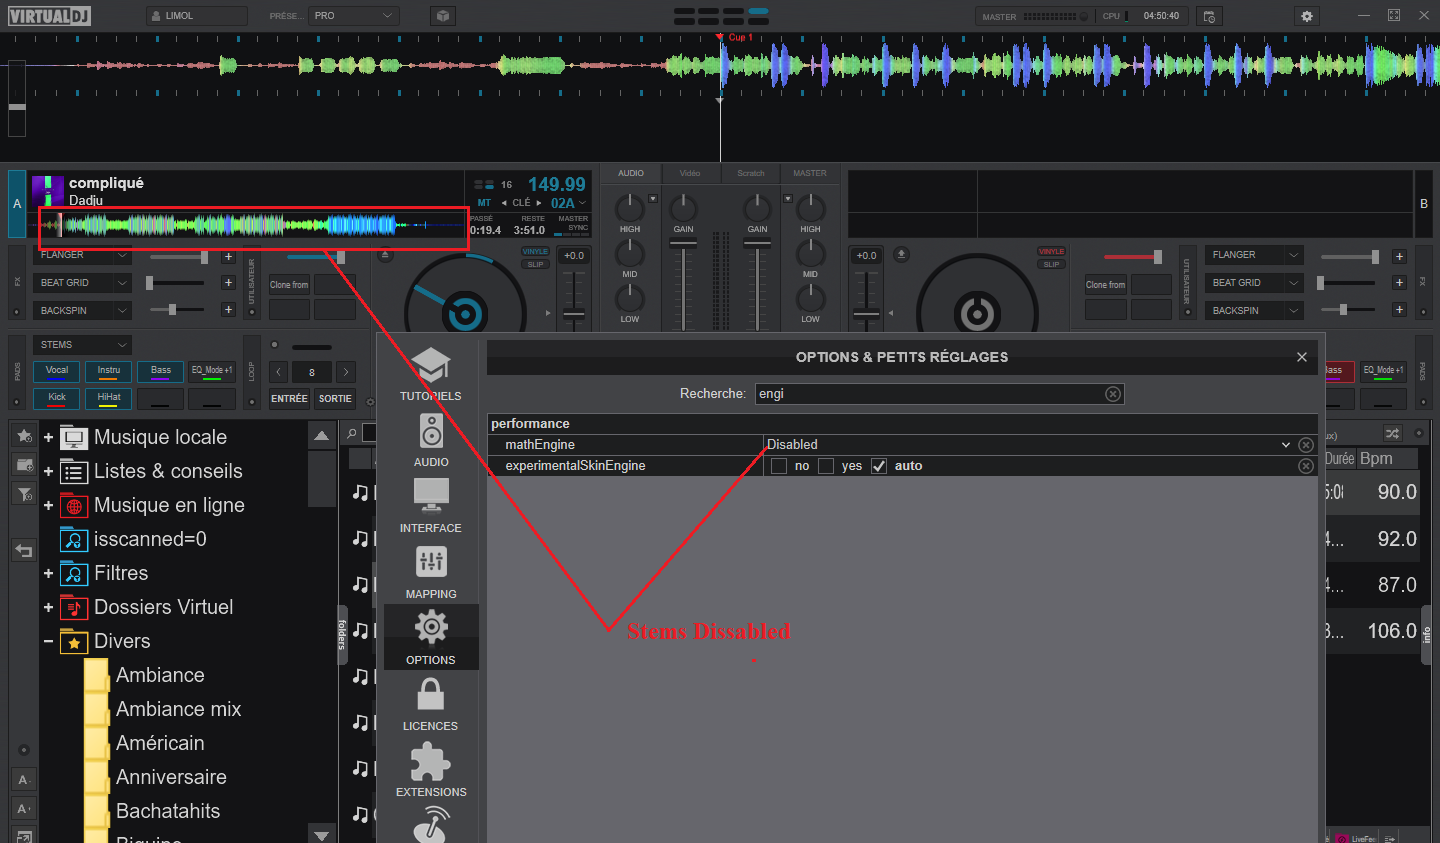Select 'yes' for experimentalSkinEngine
Image resolution: width=1440 pixels, height=843 pixels.
coord(826,466)
